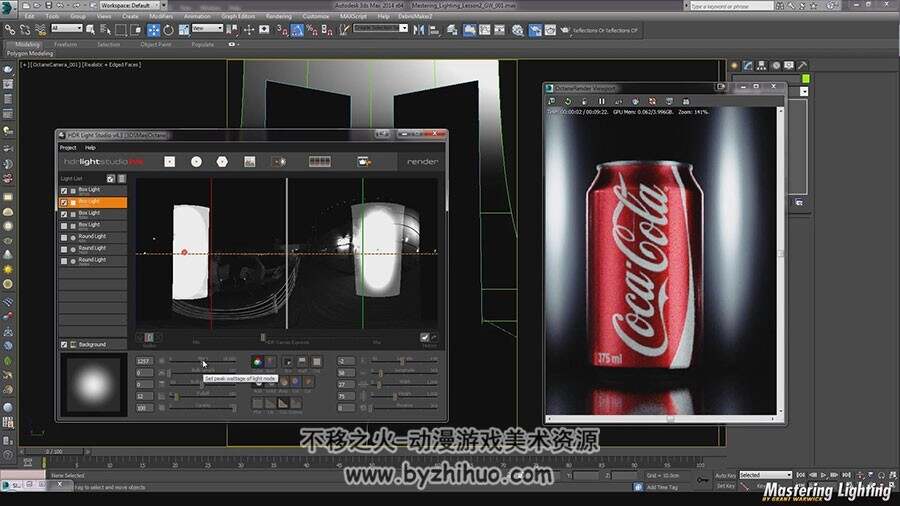Expand the command panel dropdown arrow
This screenshot has height=506, width=900.
tap(804, 91)
